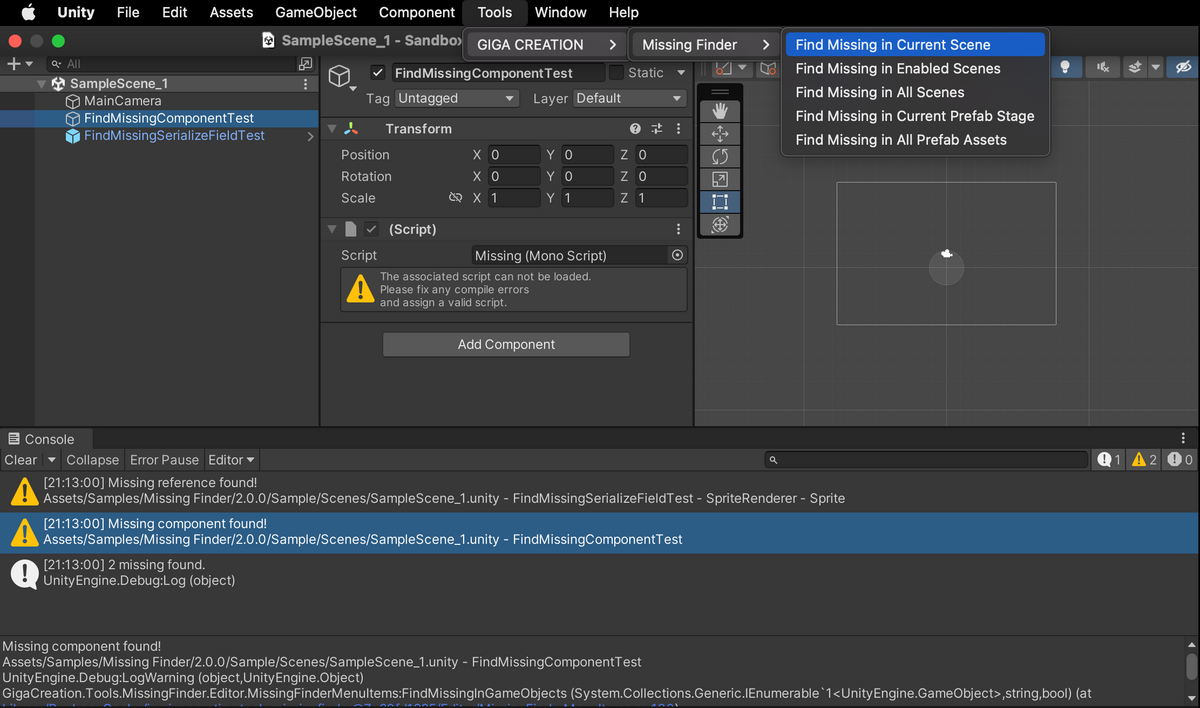
Task: Click the Add Component button
Action: [x=505, y=345]
